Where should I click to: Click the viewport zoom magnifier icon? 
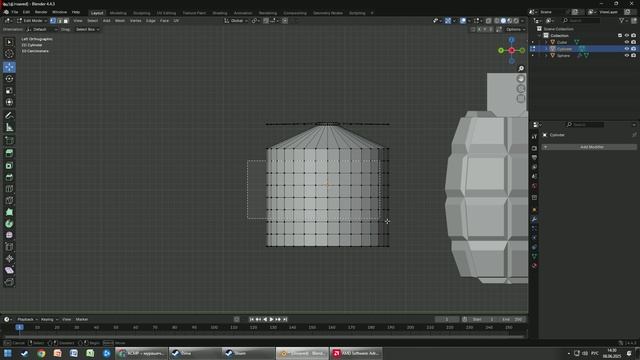point(521,69)
